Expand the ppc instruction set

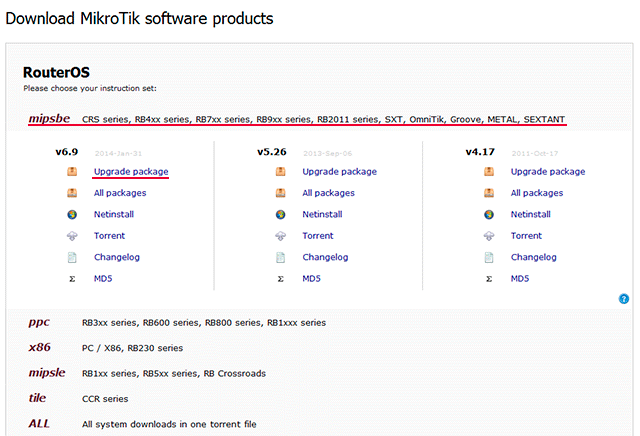(40, 323)
